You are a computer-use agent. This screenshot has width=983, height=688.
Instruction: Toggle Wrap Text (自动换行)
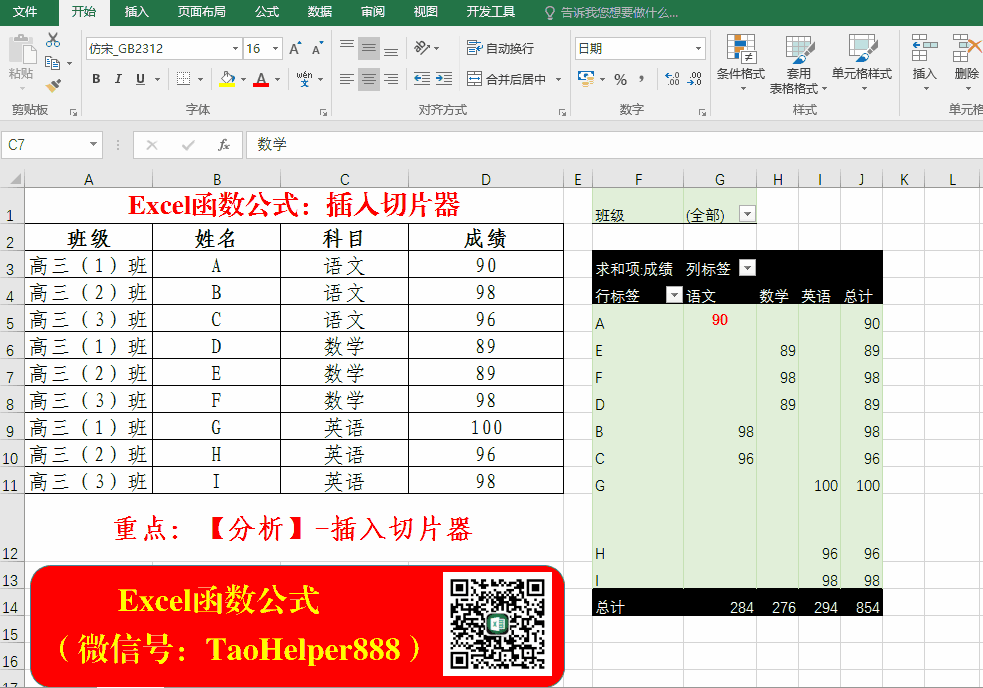[500, 48]
